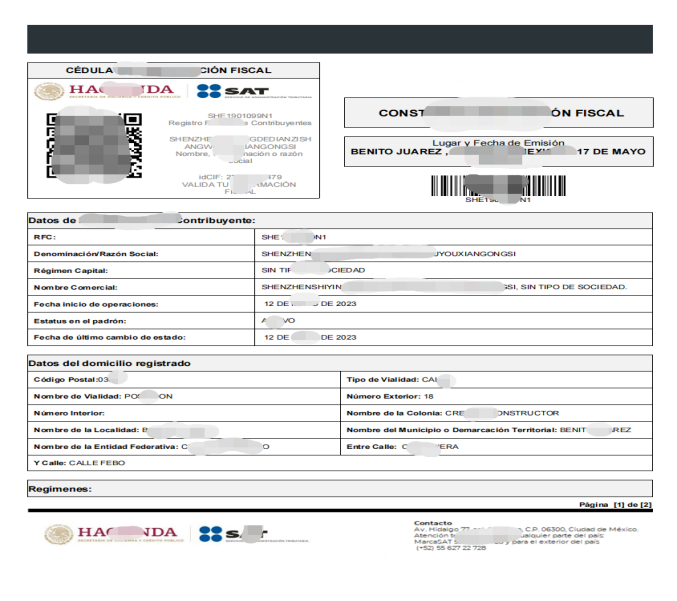Viewport: 677px width, 601px height.
Task: Click the Hacienda emblem in the footer
Action: 59,534
